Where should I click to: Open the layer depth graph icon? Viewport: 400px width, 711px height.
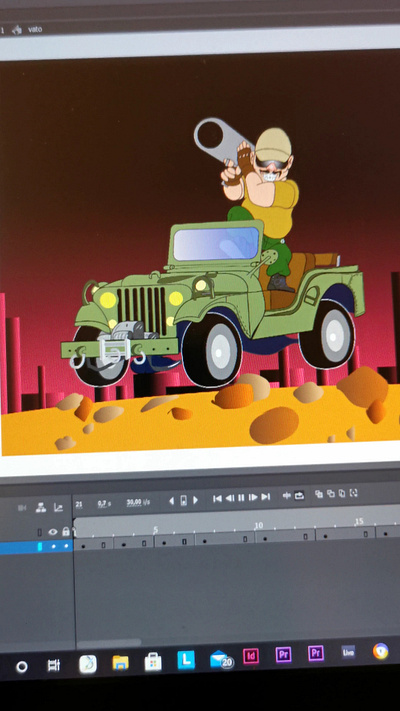coord(59,507)
